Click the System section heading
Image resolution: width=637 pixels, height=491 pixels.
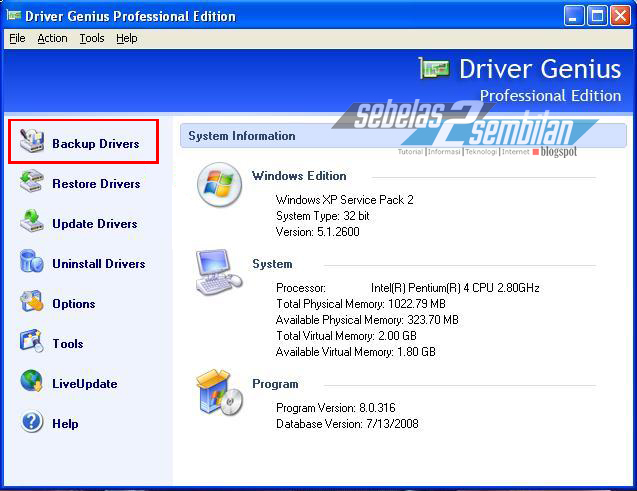click(272, 264)
